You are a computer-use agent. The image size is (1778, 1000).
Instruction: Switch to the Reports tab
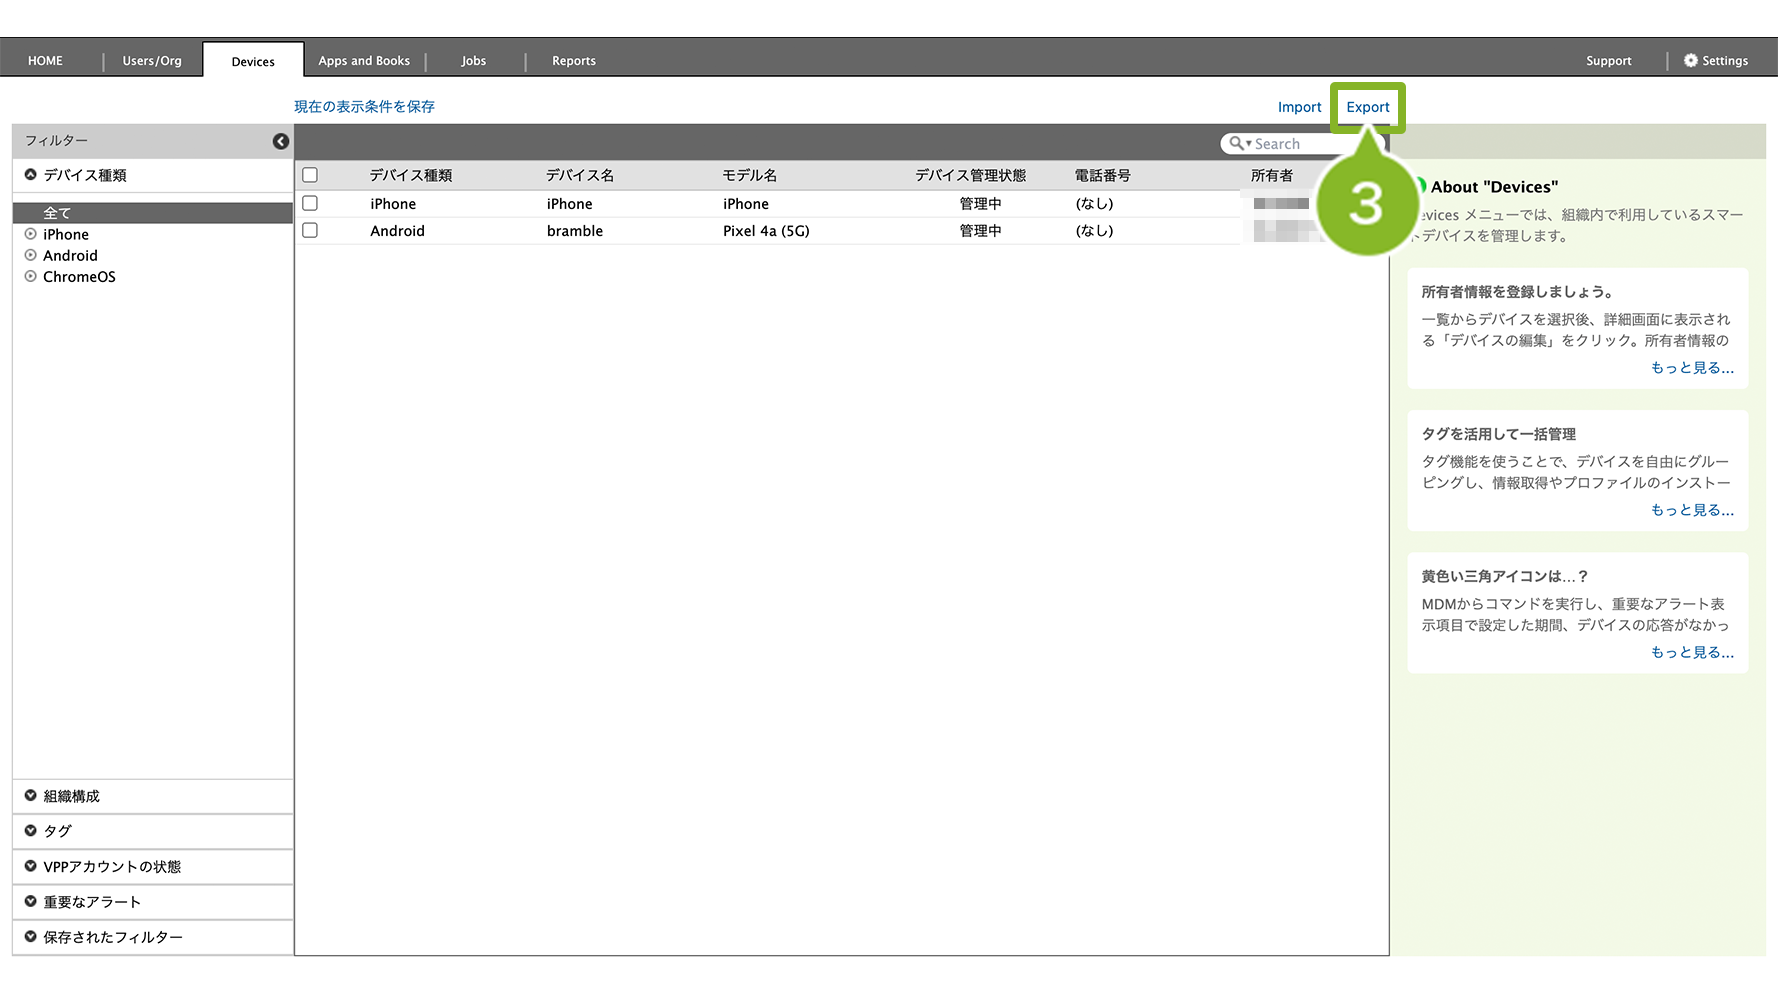(x=573, y=61)
